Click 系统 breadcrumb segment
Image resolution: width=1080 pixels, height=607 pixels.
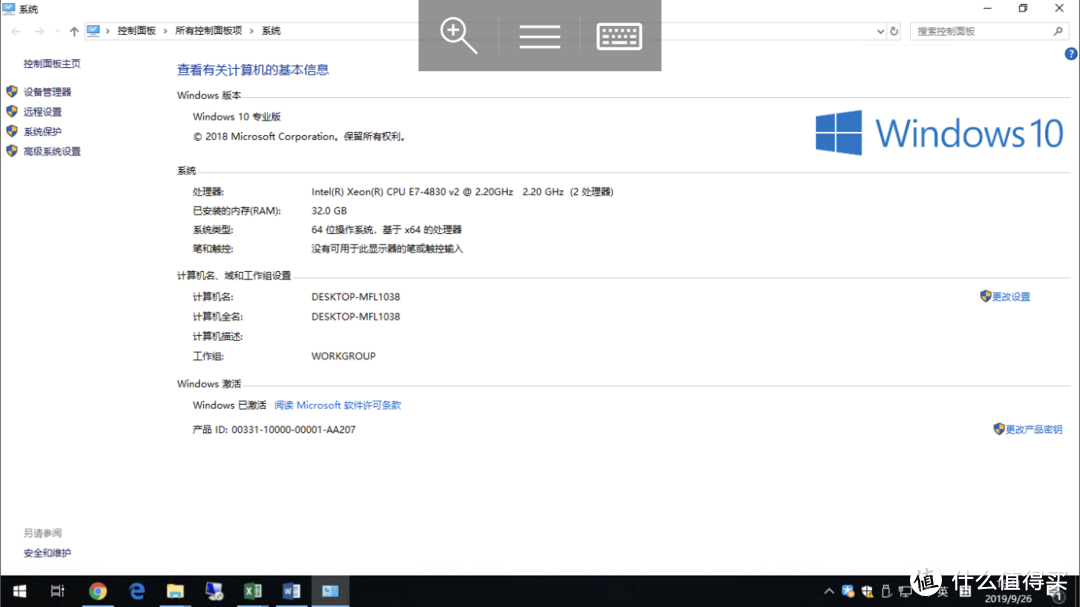pos(271,31)
